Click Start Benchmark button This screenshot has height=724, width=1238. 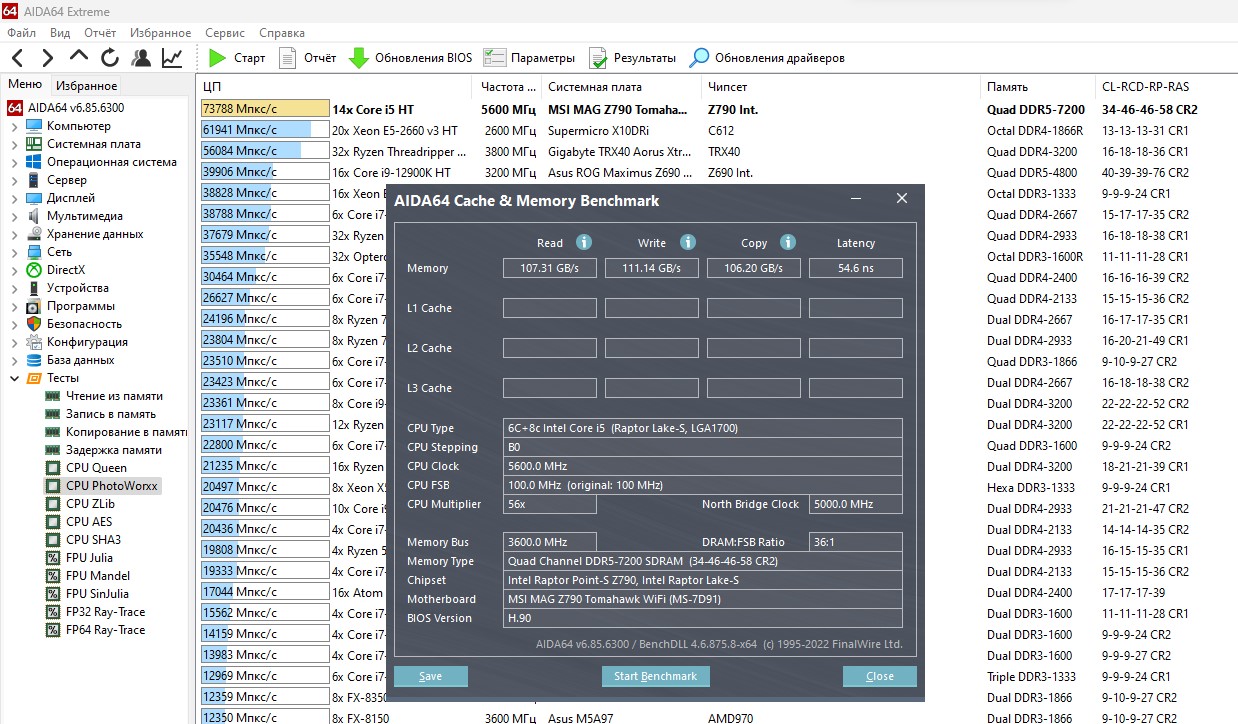coord(655,676)
